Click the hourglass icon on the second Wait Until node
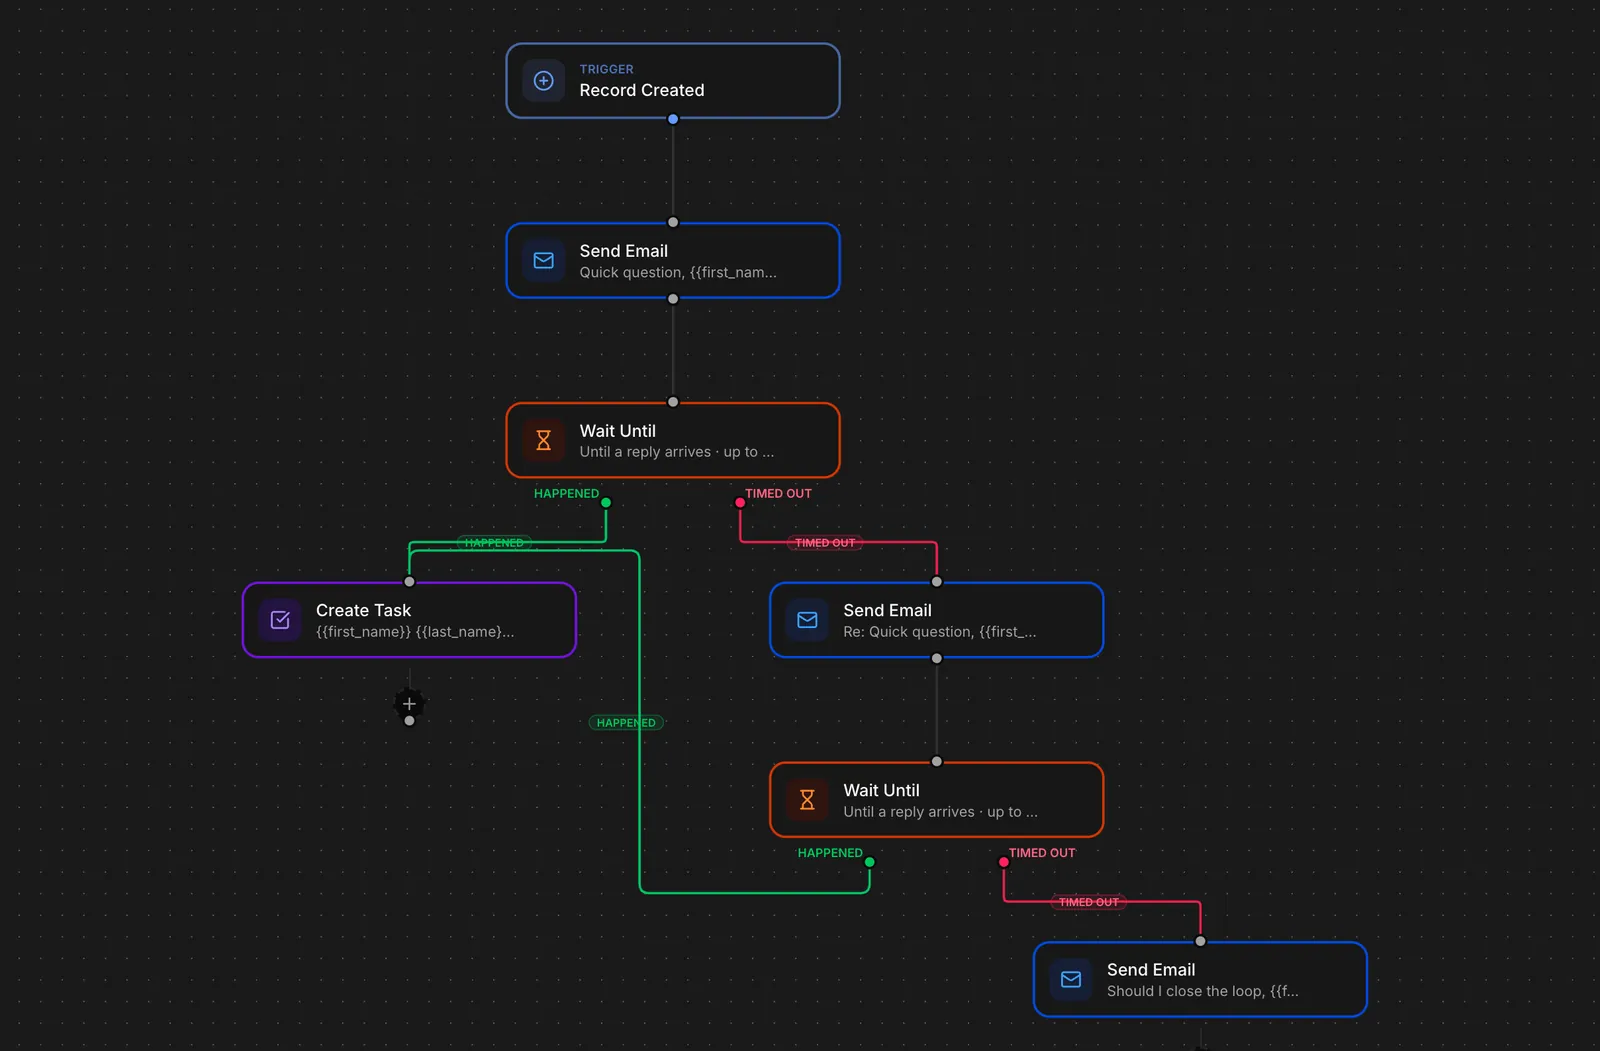Viewport: 1600px width, 1051px height. pos(807,800)
